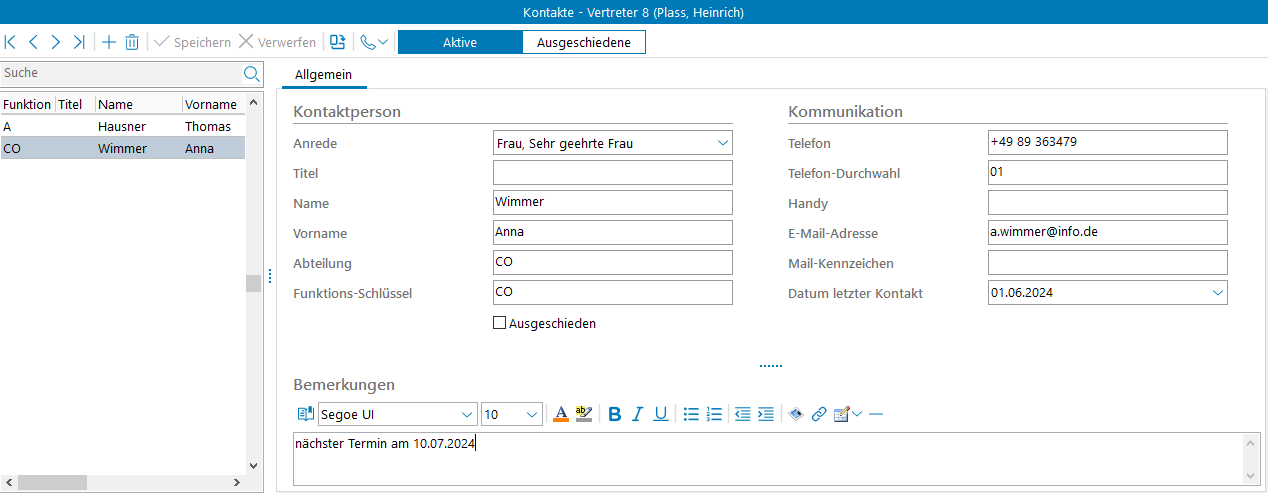
Task: Toggle underline formatting in remarks toolbar
Action: coord(661,414)
